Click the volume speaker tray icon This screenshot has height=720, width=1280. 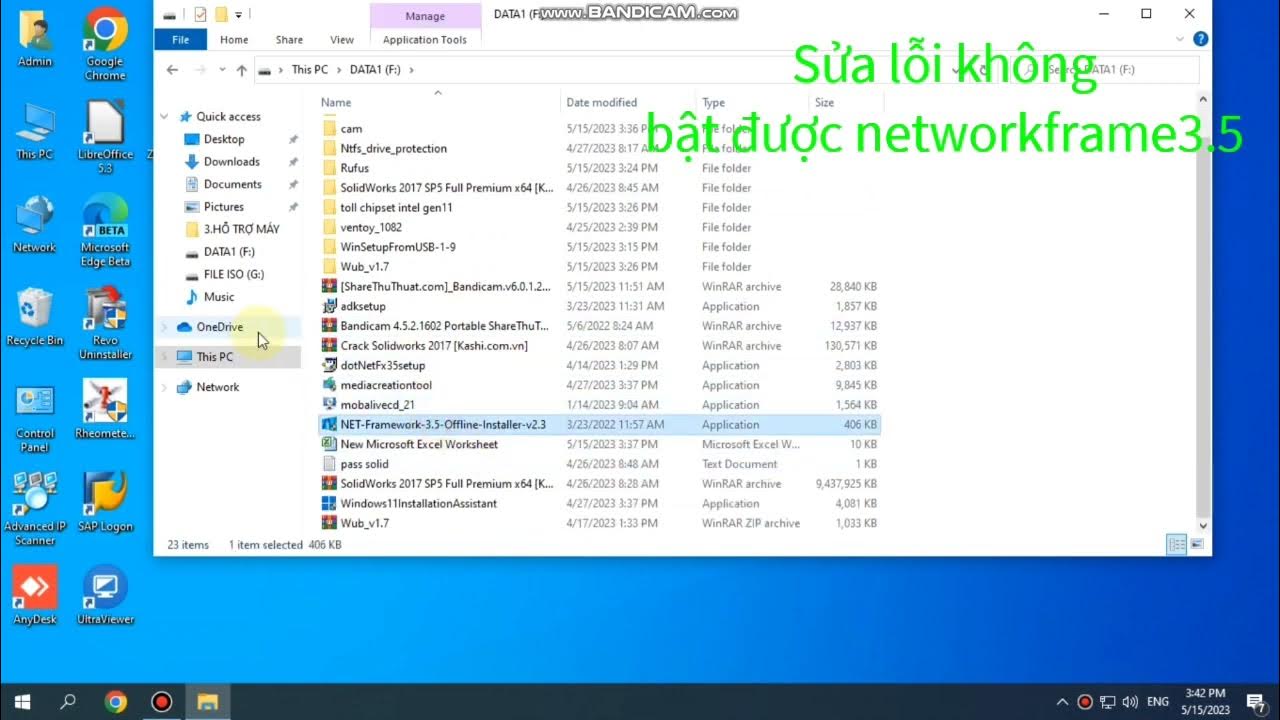coord(1130,702)
